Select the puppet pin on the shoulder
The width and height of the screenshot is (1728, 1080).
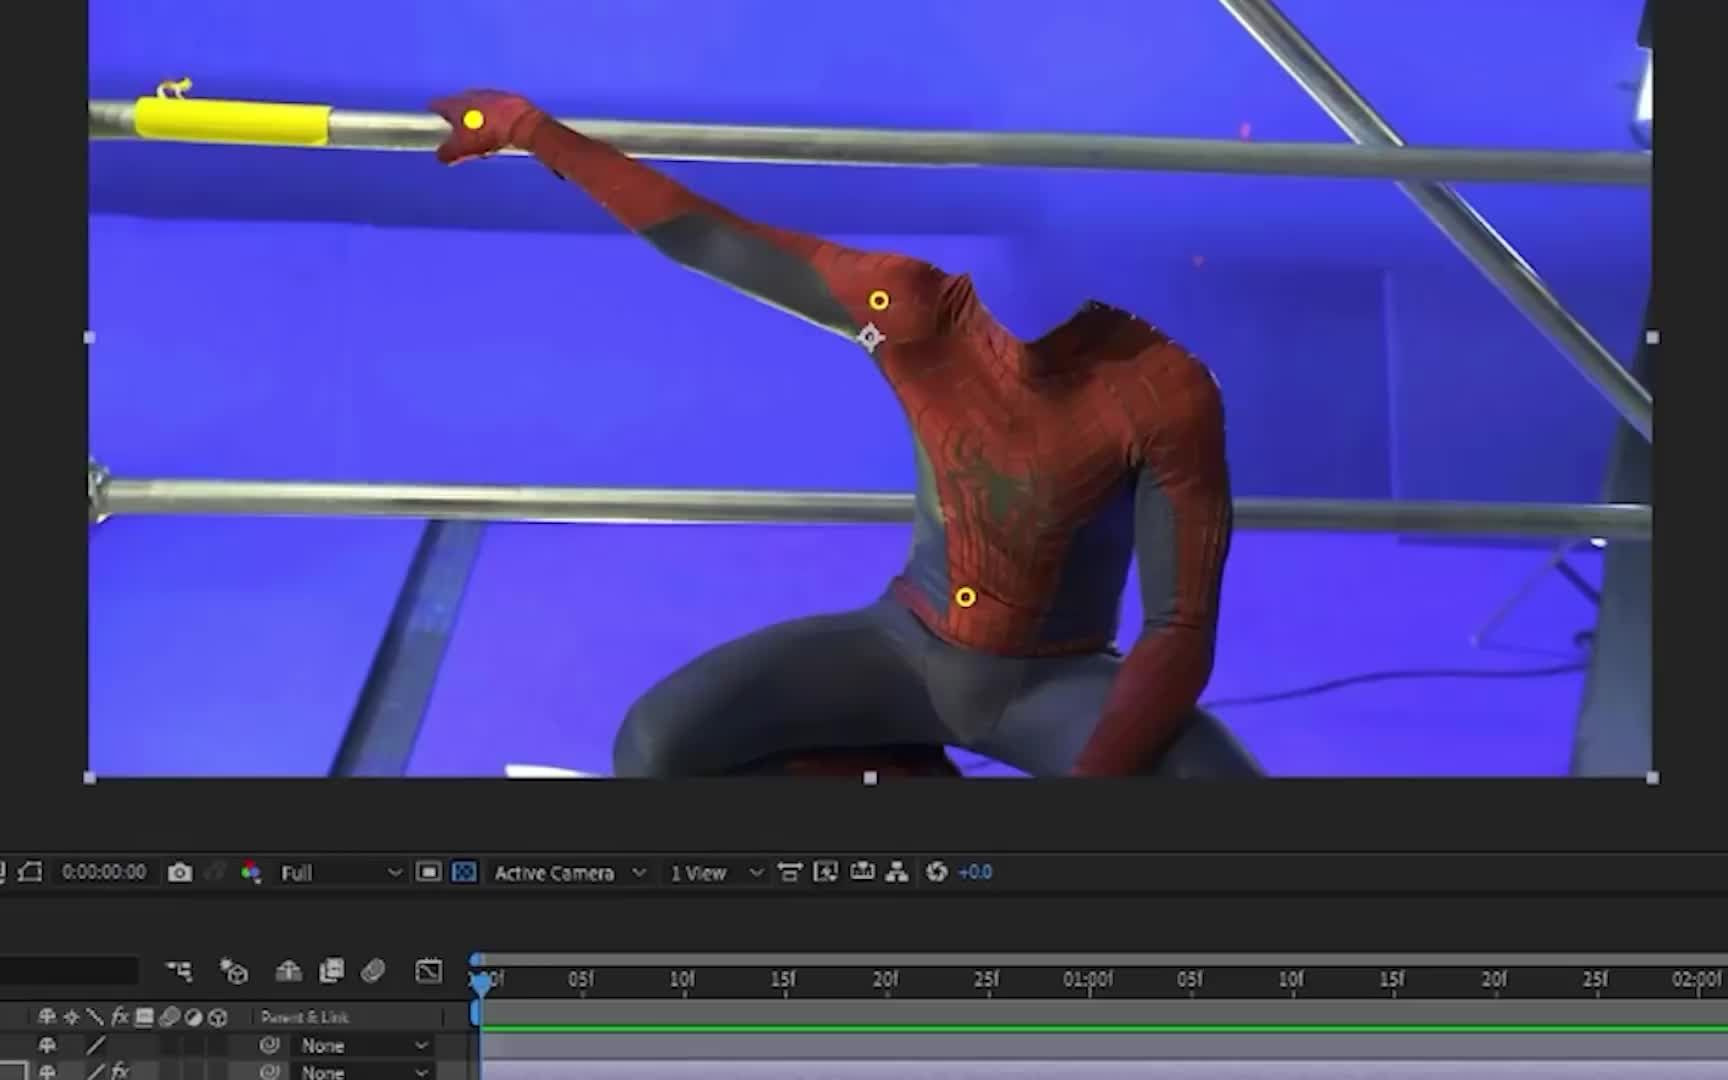878,300
